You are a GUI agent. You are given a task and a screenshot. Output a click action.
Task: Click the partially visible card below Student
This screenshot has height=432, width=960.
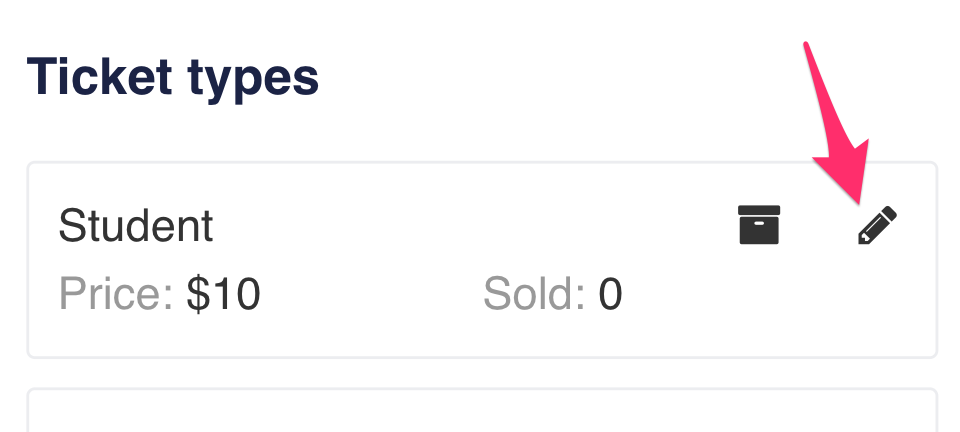tap(480, 412)
